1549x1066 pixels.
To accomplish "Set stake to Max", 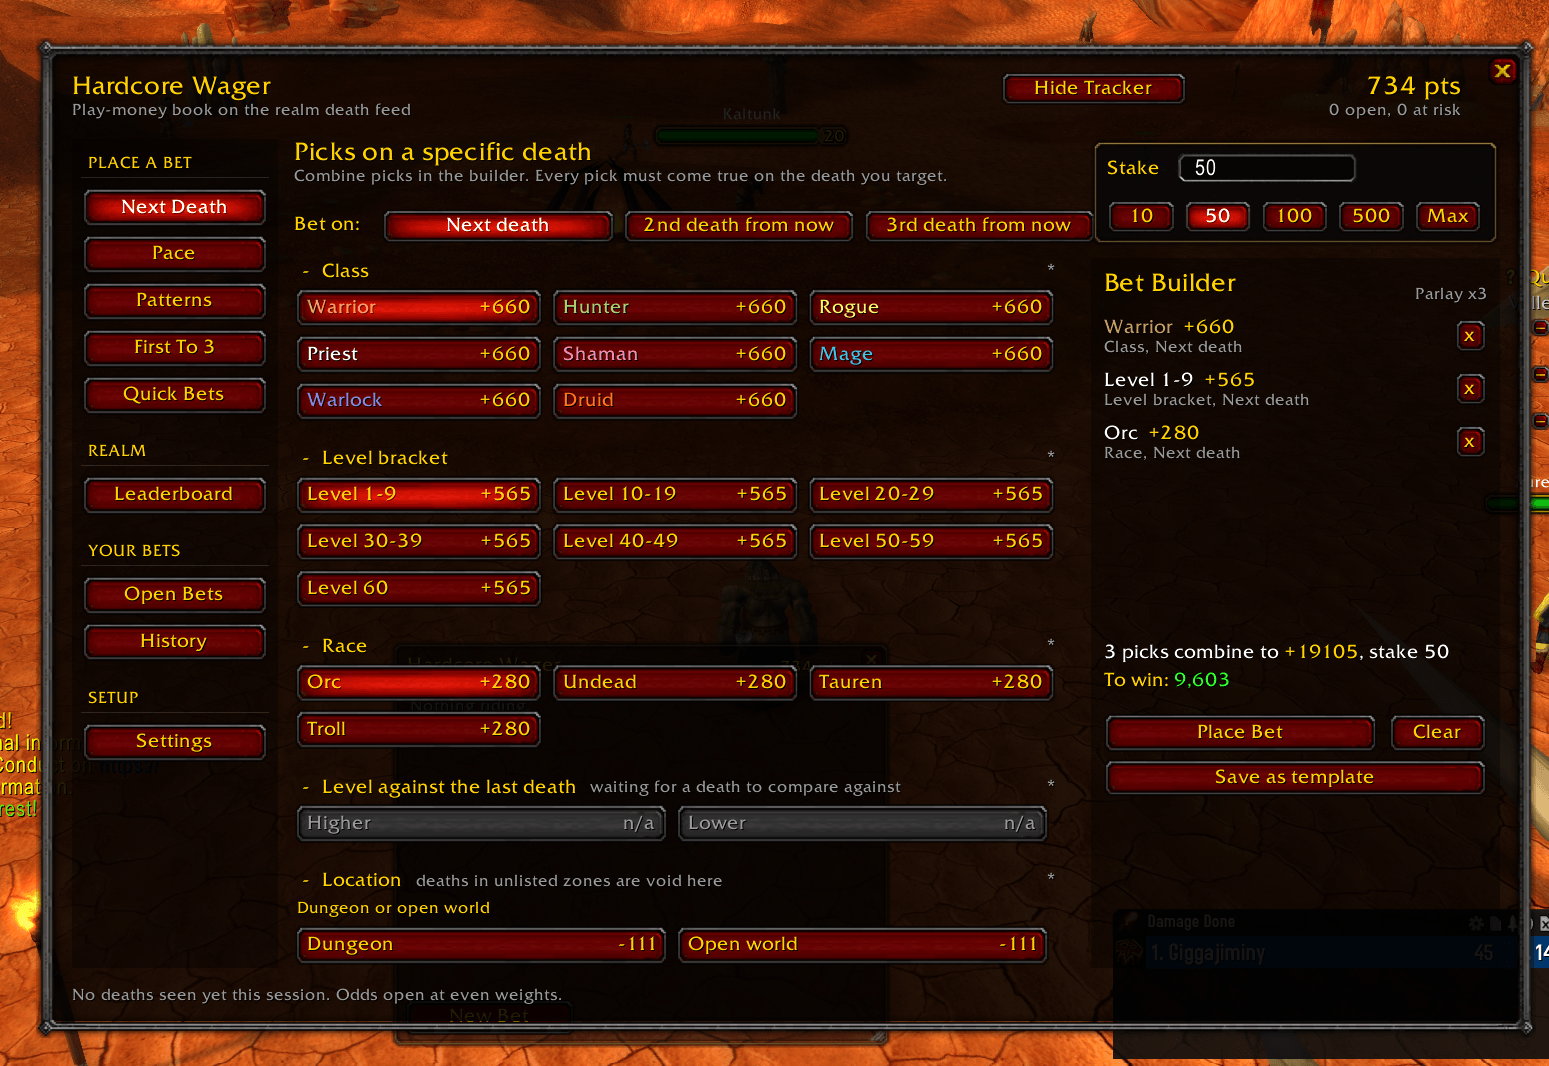I will point(1448,216).
